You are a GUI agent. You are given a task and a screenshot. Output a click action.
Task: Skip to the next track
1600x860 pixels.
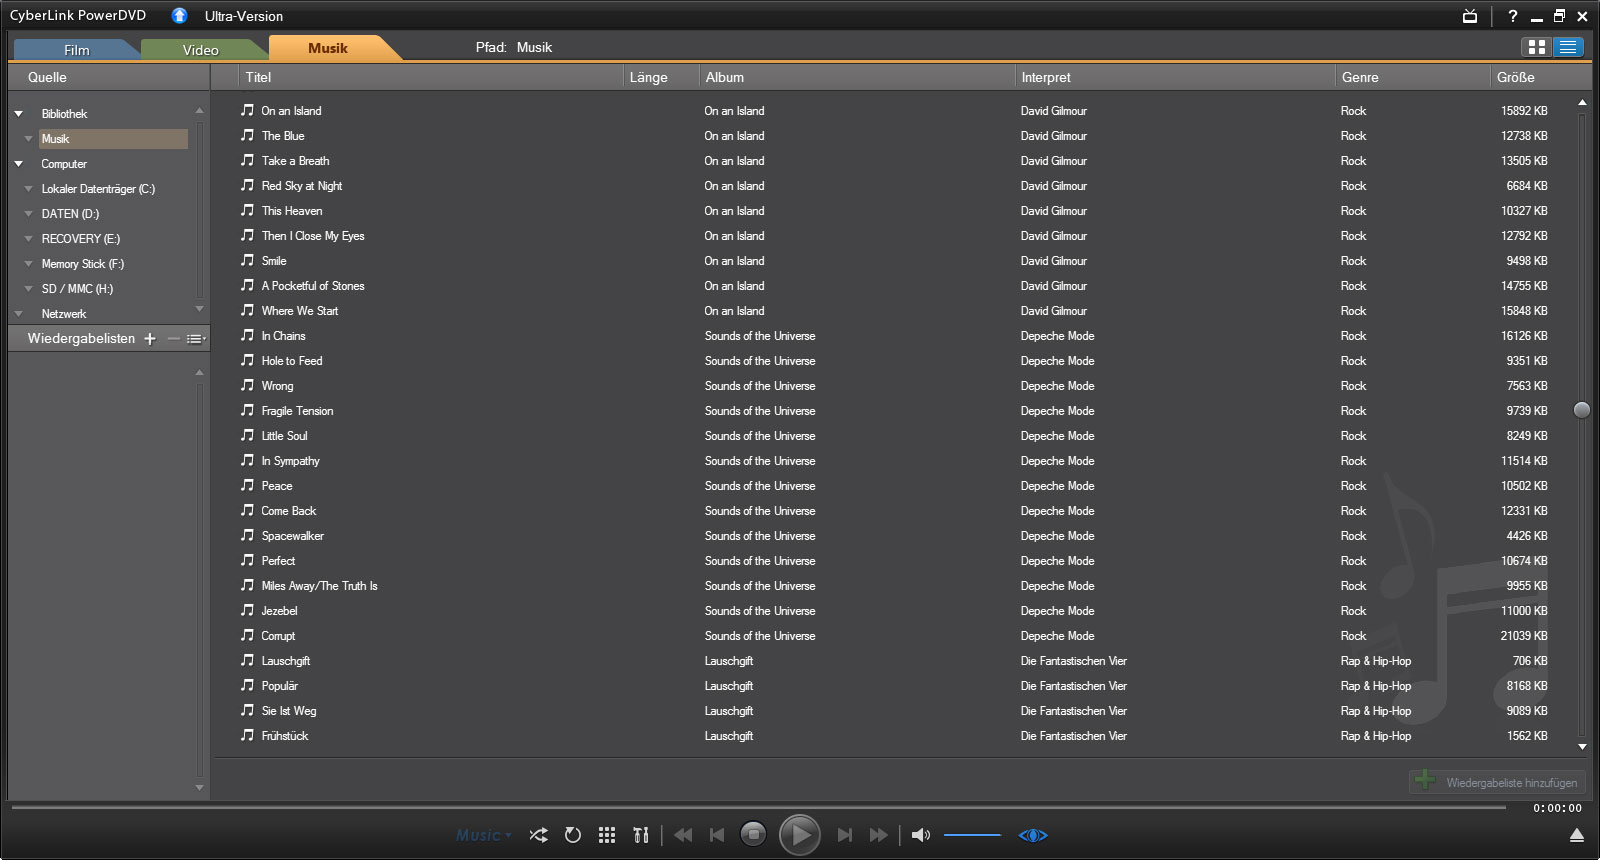(844, 835)
